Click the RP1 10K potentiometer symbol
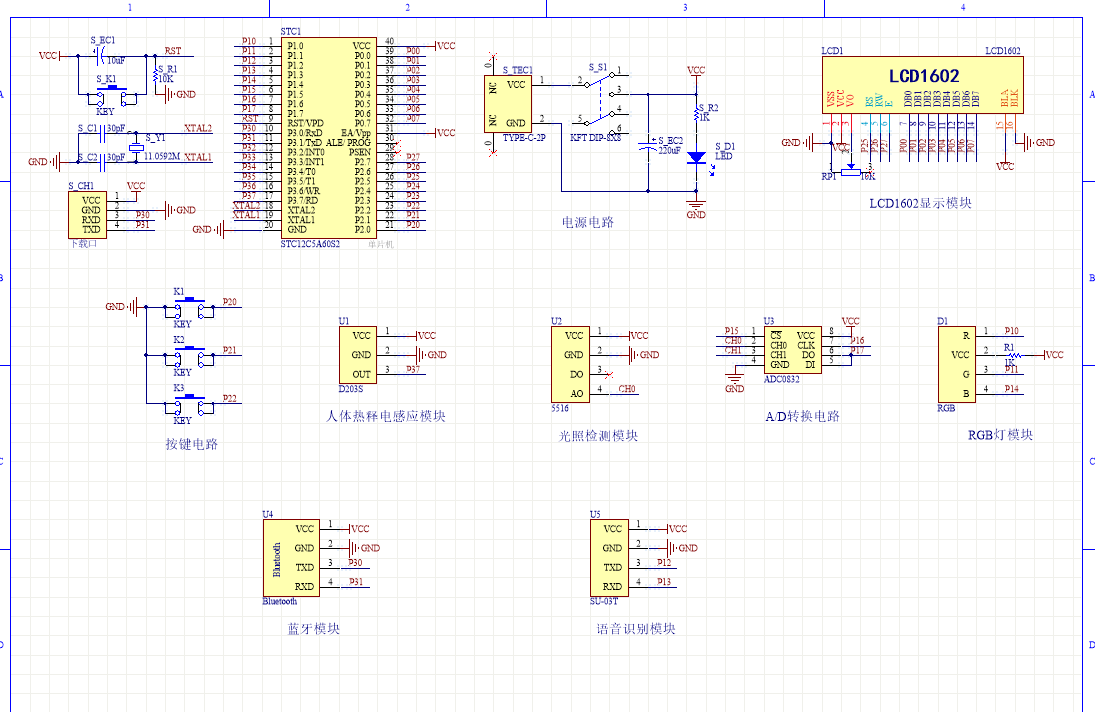The width and height of the screenshot is (1095, 712). pos(849,173)
